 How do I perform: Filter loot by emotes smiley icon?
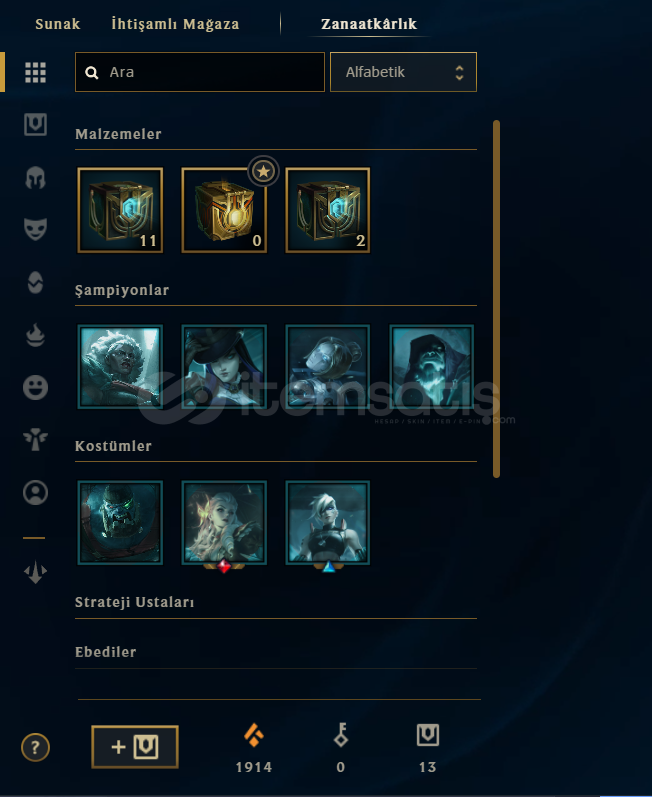pyautogui.click(x=35, y=387)
